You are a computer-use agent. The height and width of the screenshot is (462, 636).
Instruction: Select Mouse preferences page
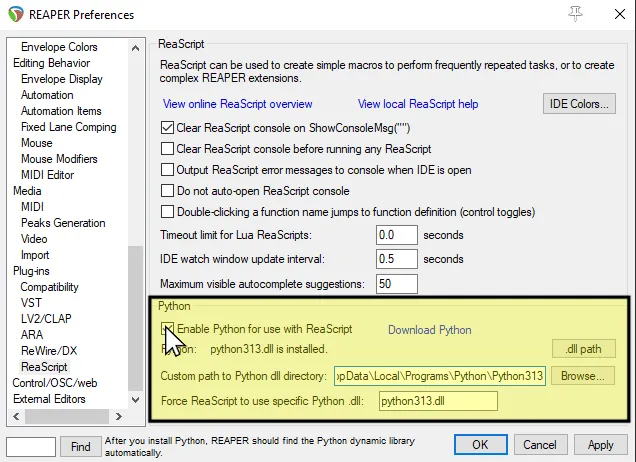[37, 143]
